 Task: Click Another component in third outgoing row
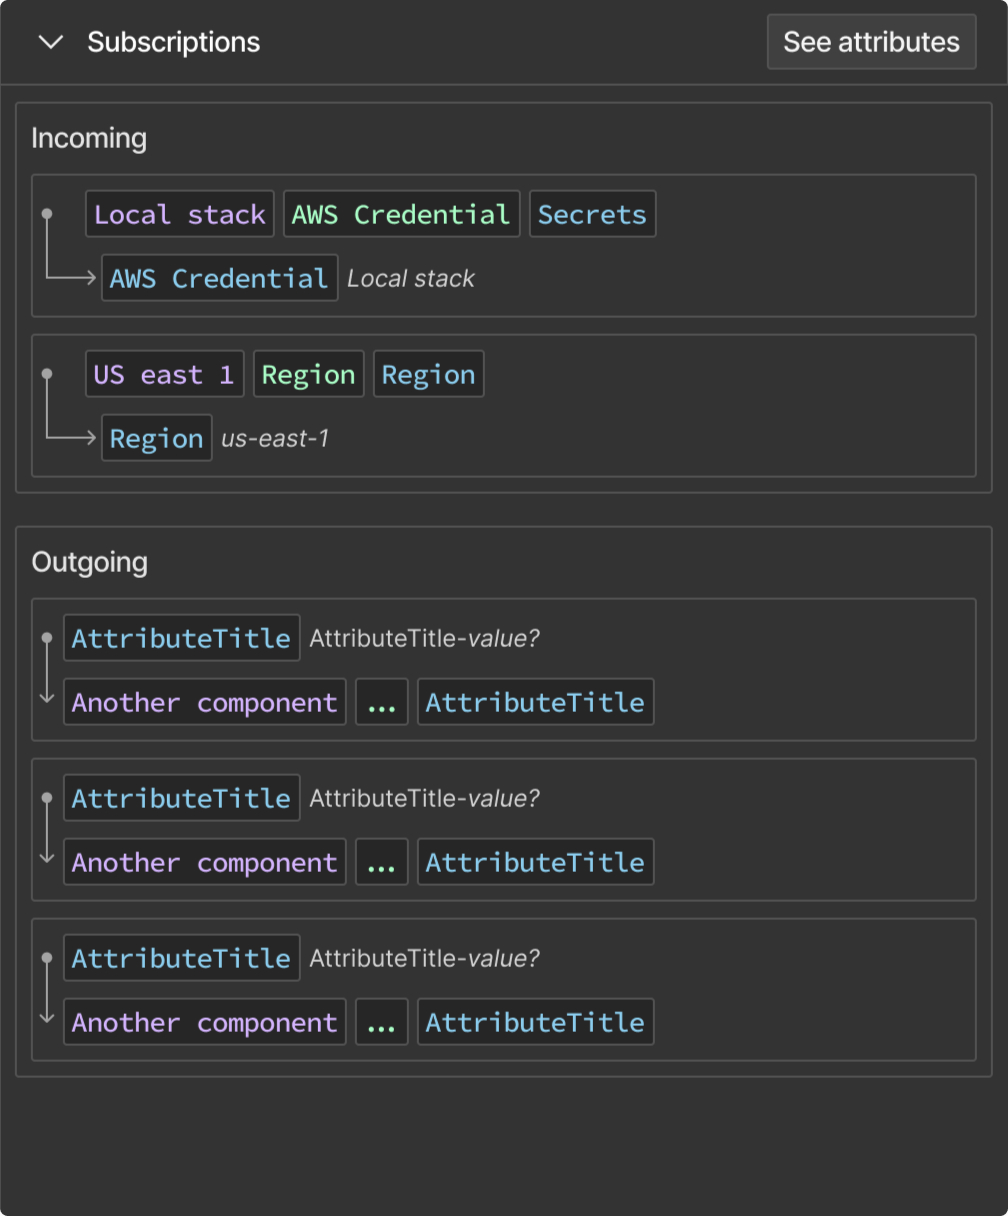coord(204,1022)
